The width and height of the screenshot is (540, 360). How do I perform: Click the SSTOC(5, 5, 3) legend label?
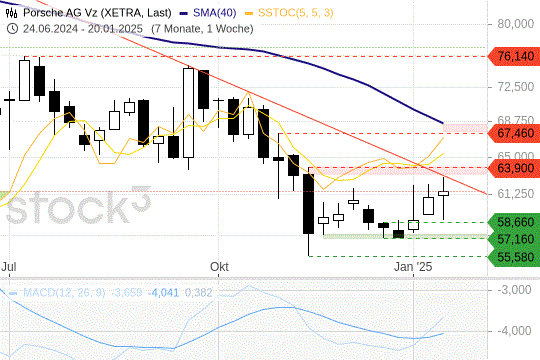[x=295, y=13]
